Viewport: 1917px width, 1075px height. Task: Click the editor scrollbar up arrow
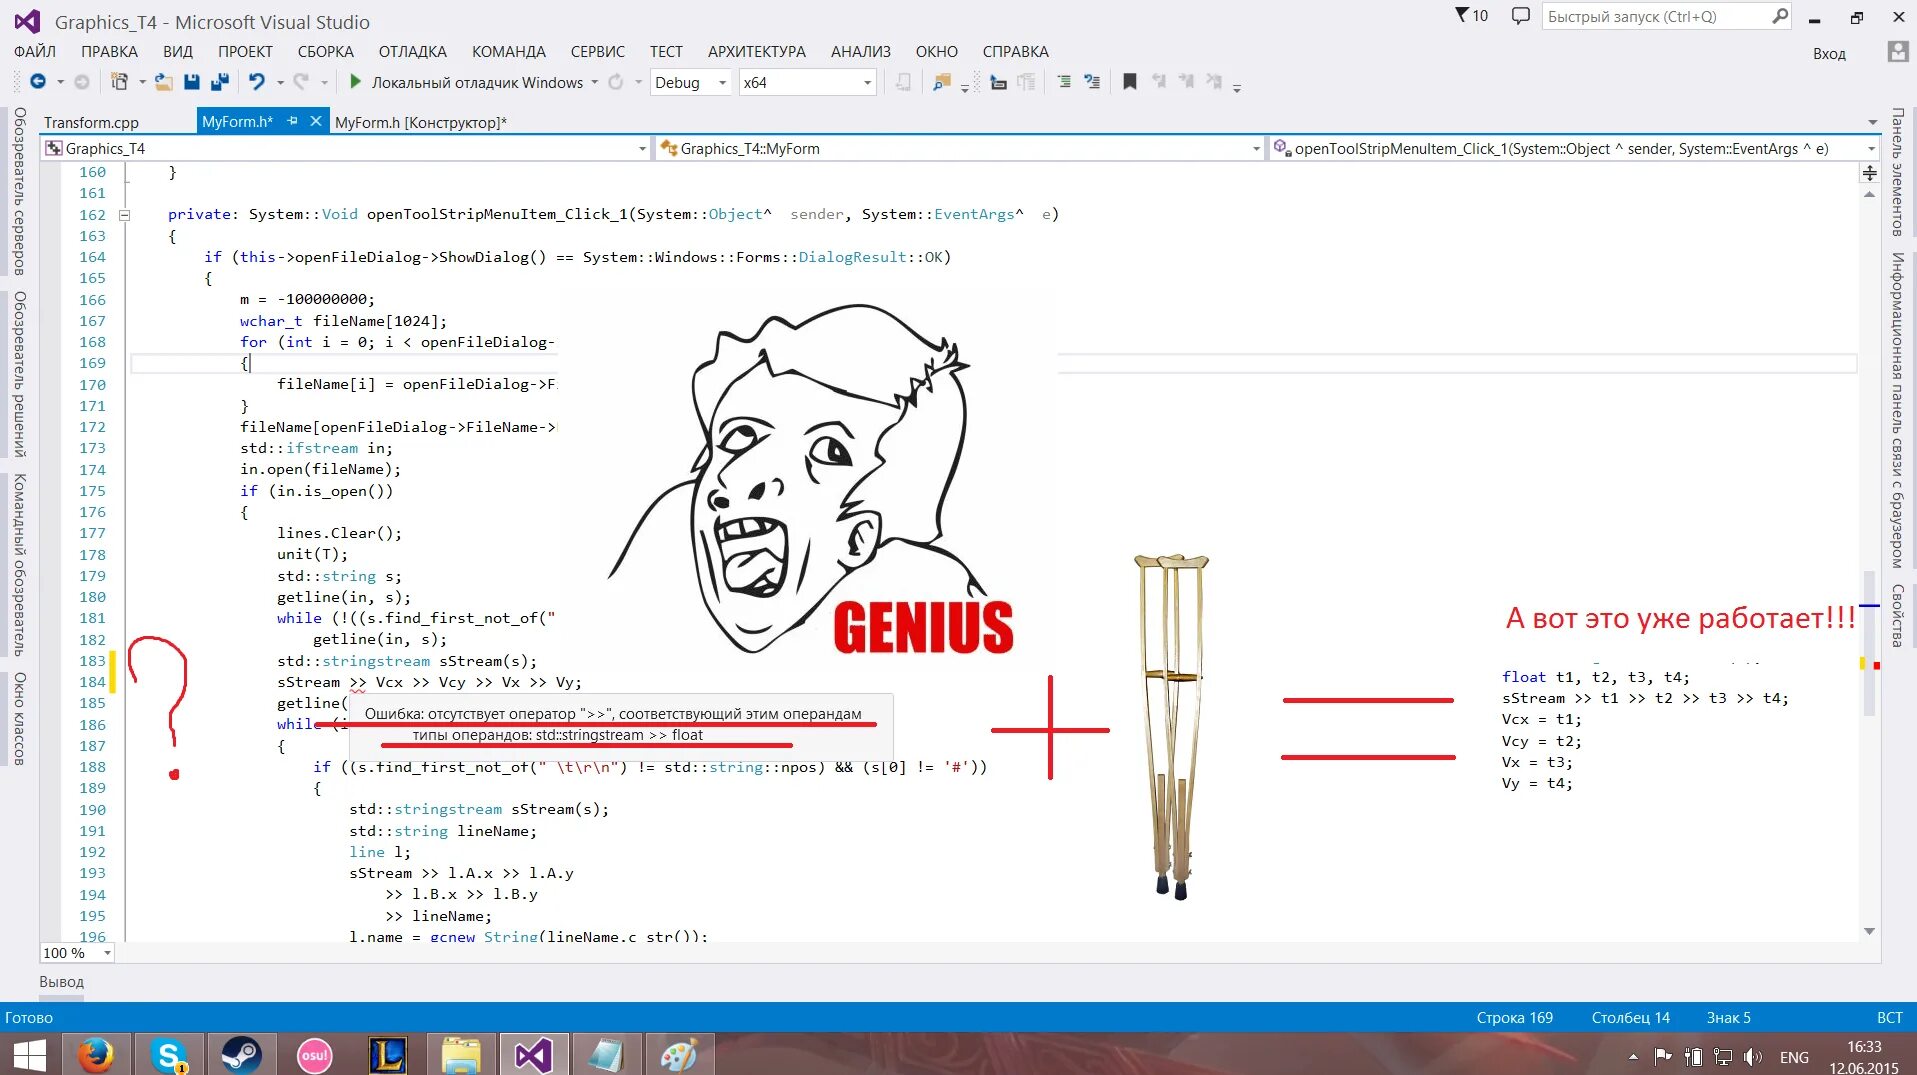coord(1869,195)
